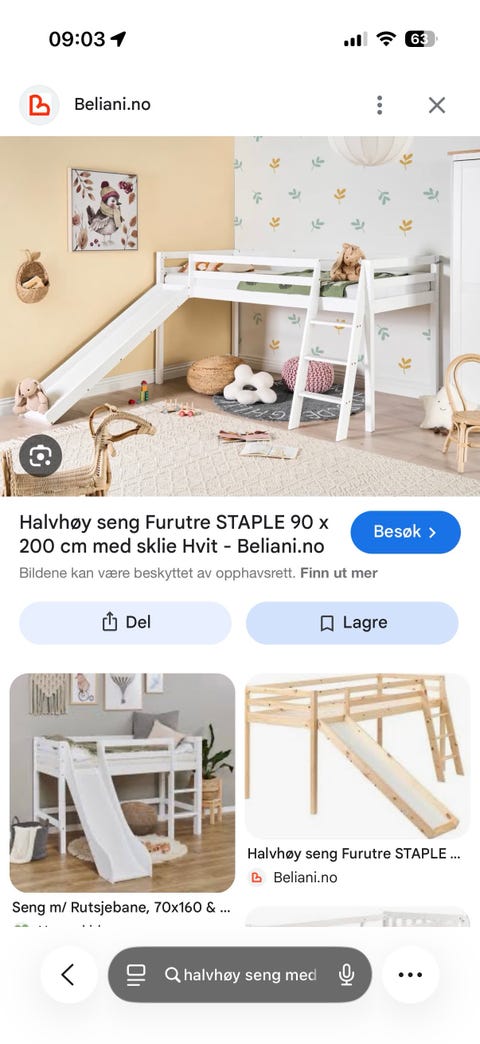Tap the halvhøy seng med search field
This screenshot has height=1044, width=480.
tap(250, 975)
